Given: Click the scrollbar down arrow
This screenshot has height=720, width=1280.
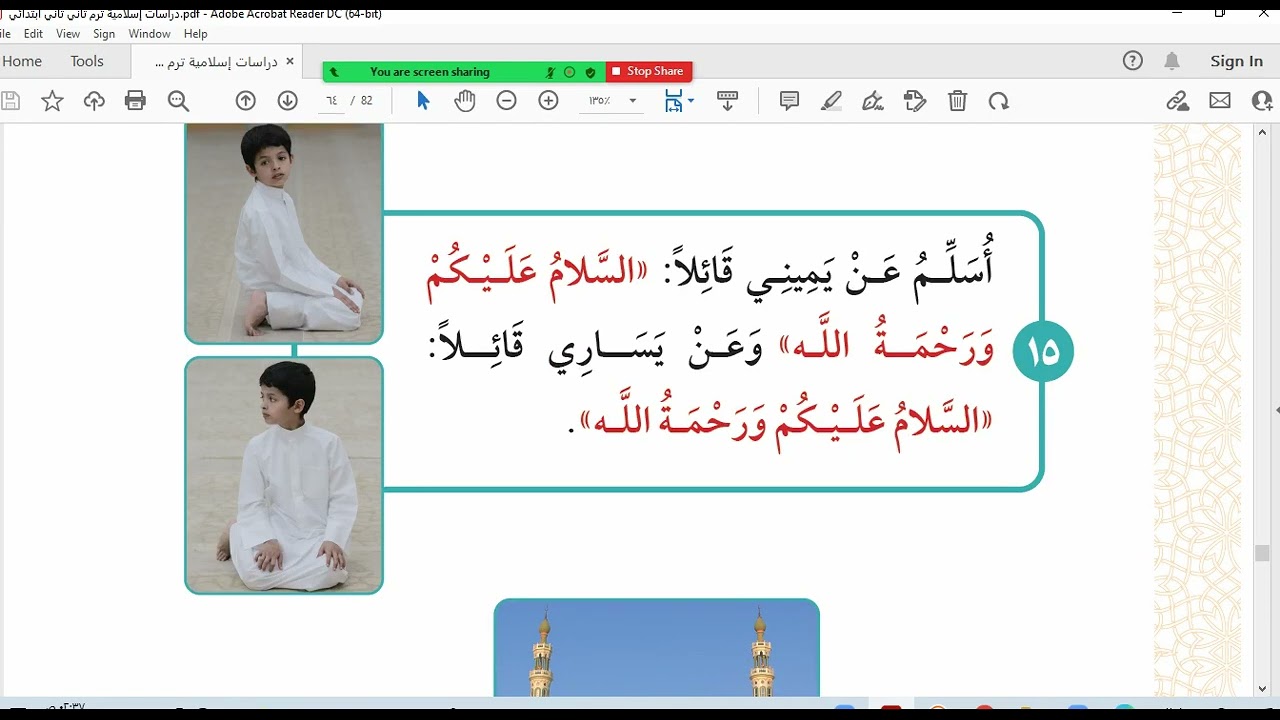Looking at the screenshot, I should (1262, 688).
